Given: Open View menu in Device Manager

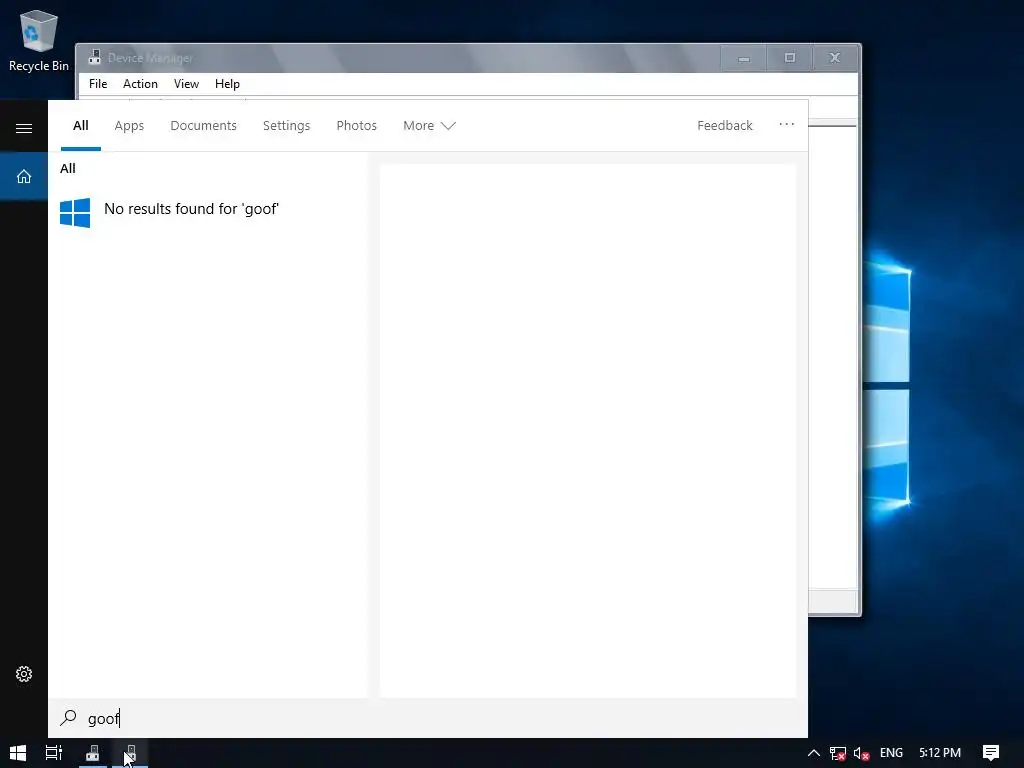Looking at the screenshot, I should click(x=186, y=84).
